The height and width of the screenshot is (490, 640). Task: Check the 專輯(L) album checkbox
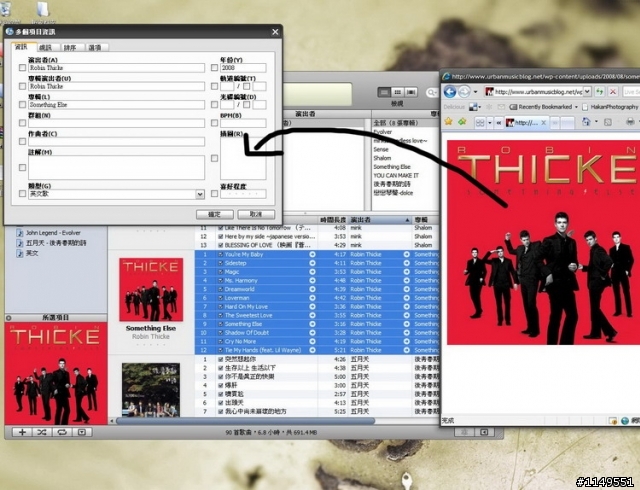[22, 105]
